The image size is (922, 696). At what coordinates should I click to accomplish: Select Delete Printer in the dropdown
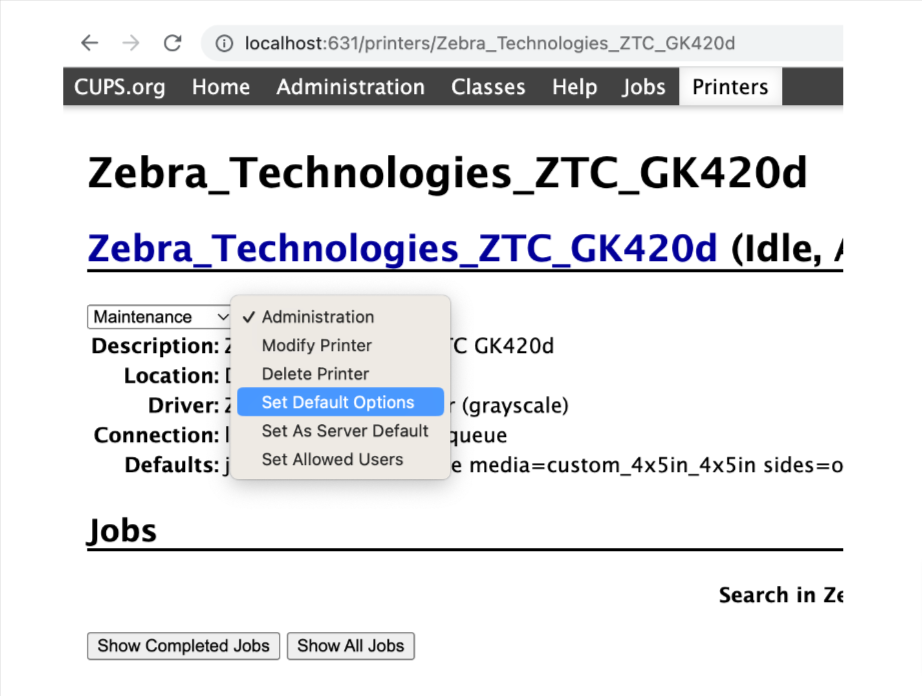pyautogui.click(x=316, y=374)
